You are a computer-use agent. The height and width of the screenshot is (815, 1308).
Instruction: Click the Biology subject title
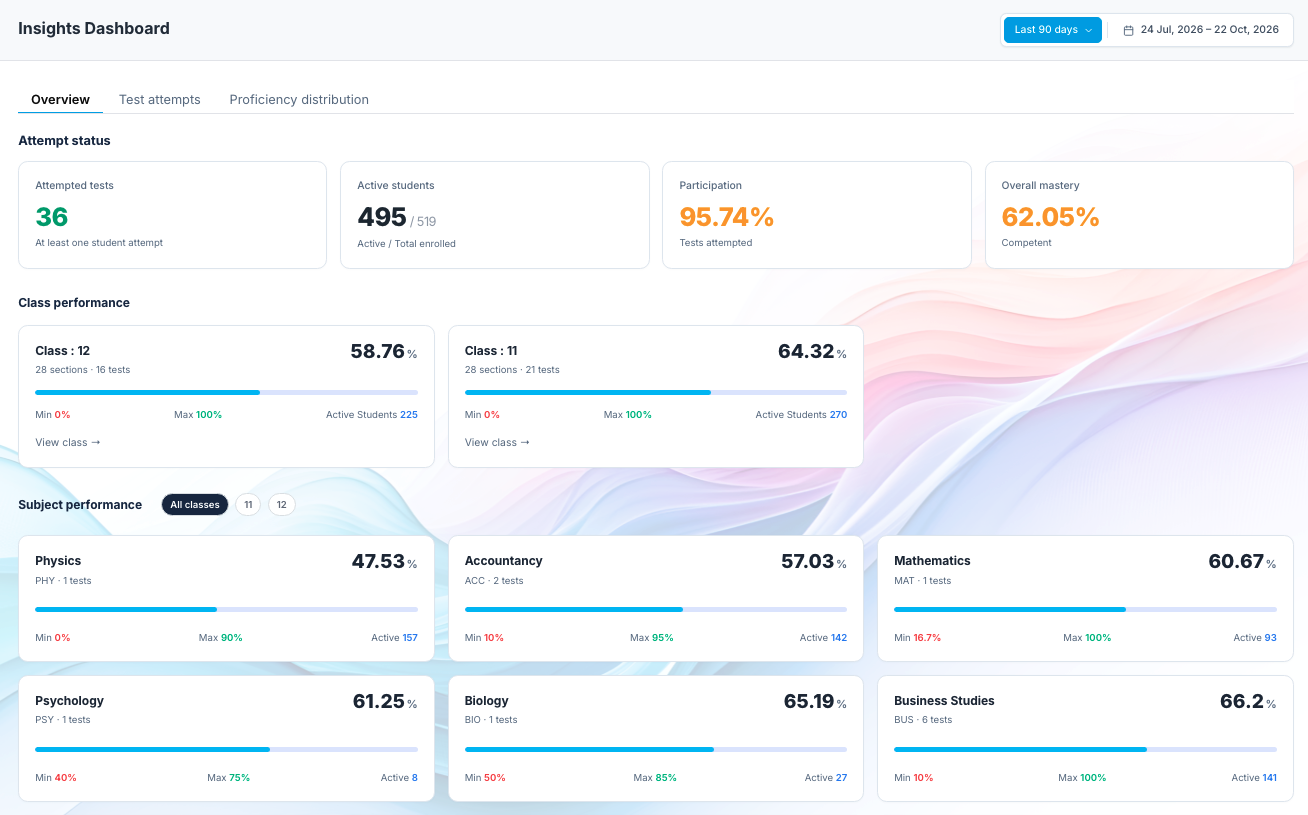(x=487, y=701)
